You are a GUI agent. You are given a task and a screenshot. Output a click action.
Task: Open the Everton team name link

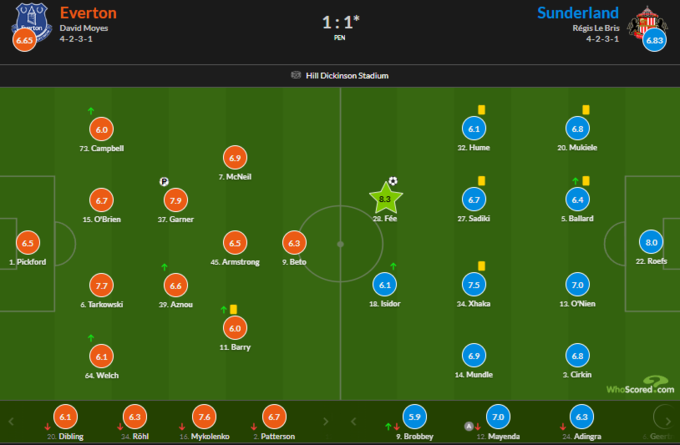(88, 13)
